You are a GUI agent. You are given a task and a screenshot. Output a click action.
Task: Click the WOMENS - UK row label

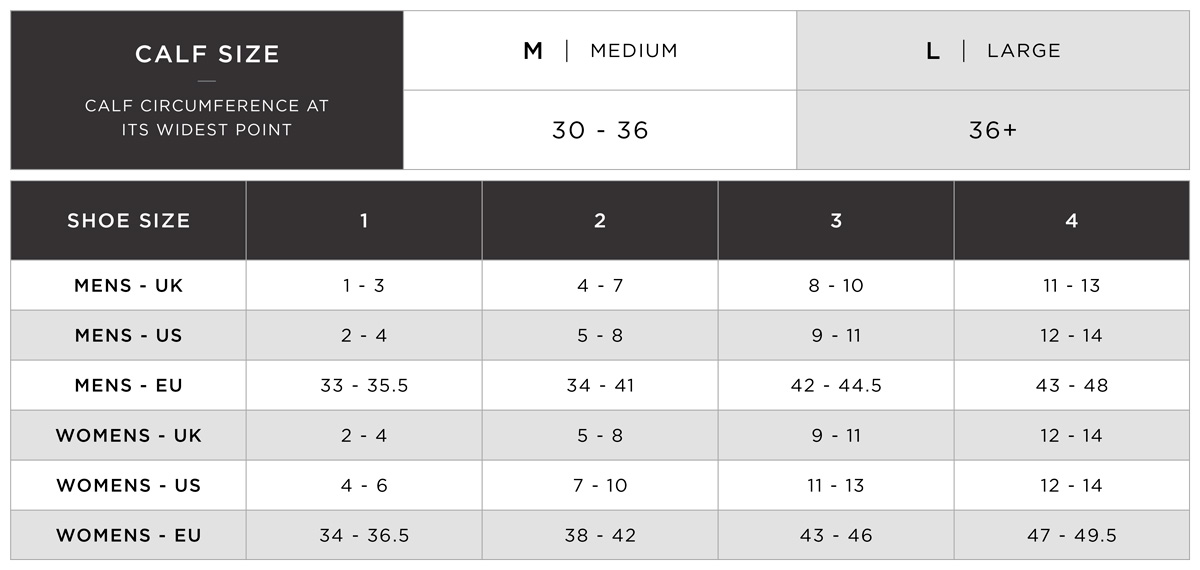[128, 435]
